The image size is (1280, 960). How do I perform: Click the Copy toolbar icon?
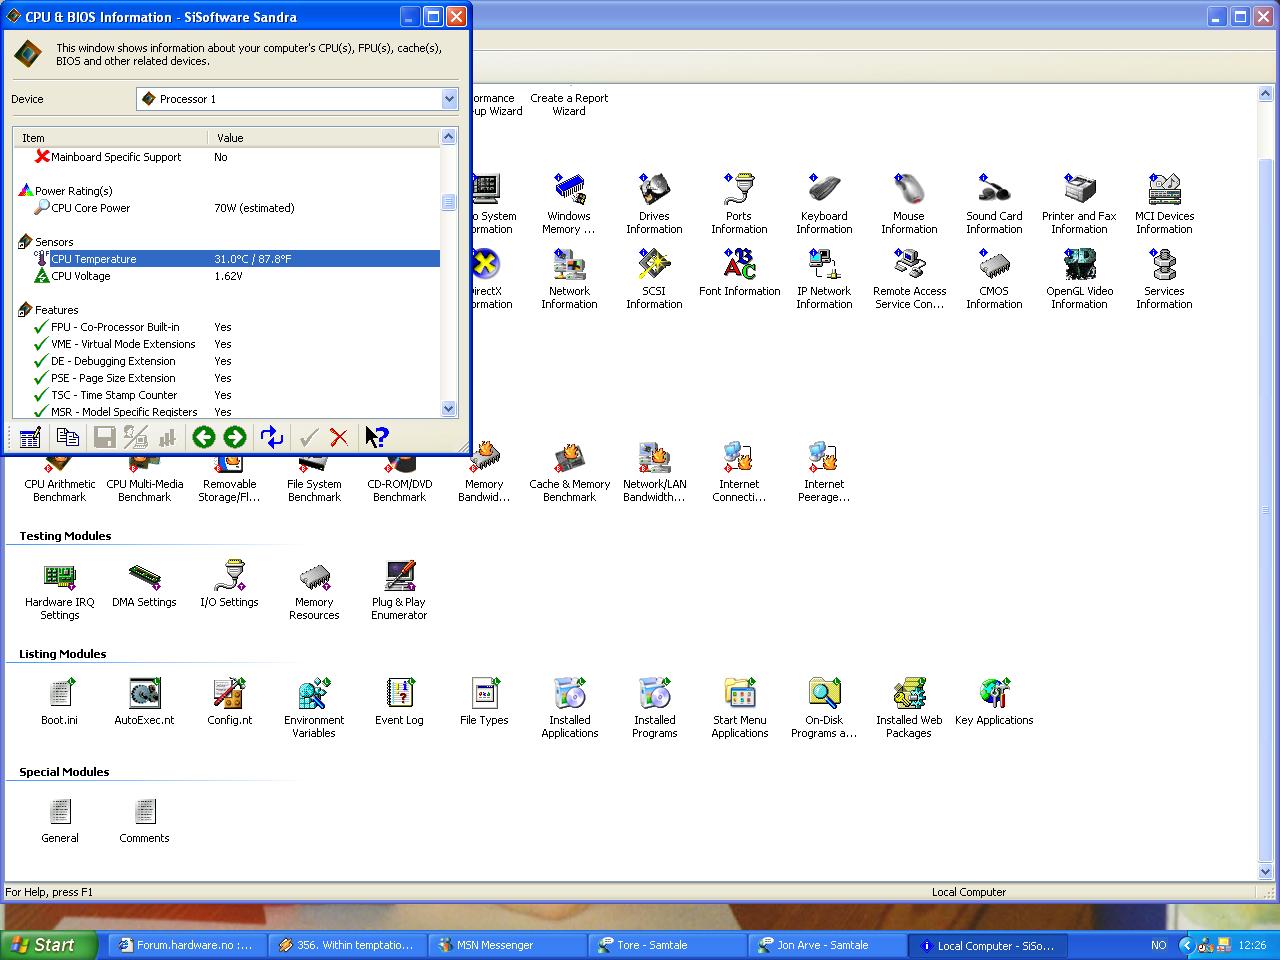pos(68,437)
